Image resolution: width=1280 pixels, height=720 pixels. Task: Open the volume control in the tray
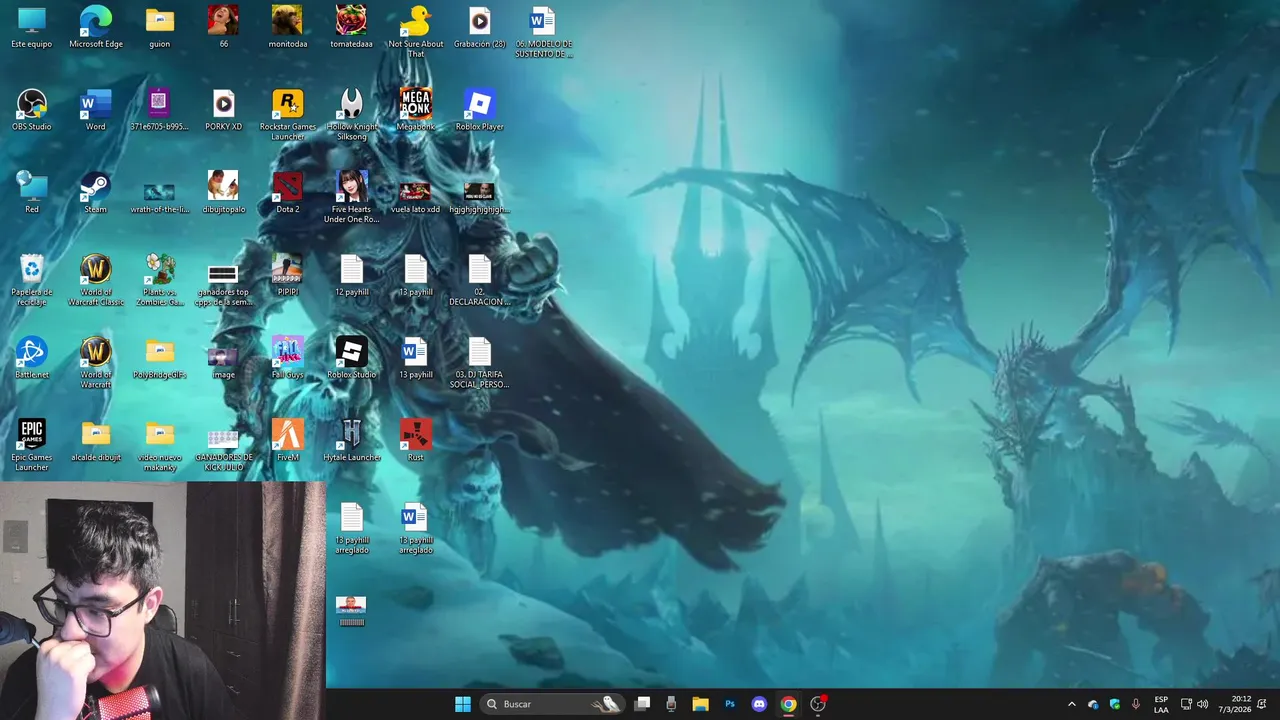click(1203, 704)
